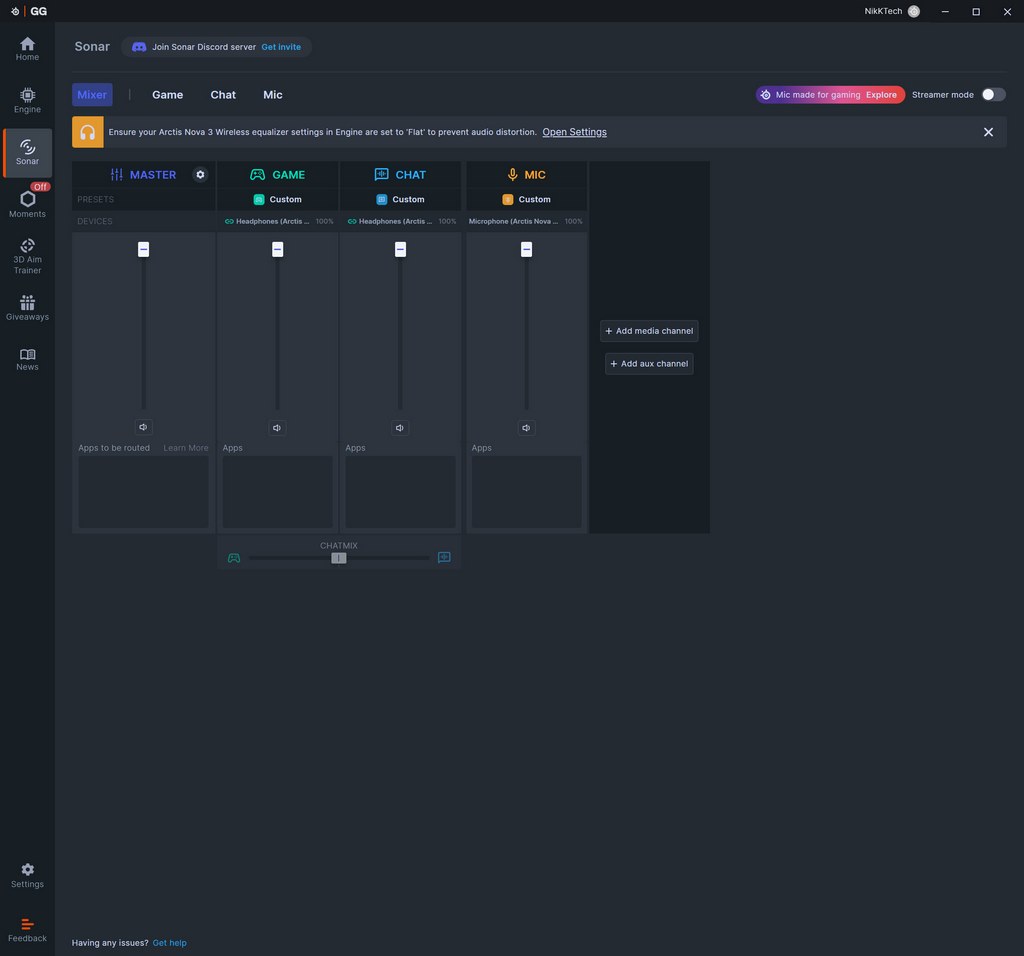Viewport: 1024px width, 956px height.
Task: Launch 3D Aim Trainer from sidebar
Action: [27, 255]
